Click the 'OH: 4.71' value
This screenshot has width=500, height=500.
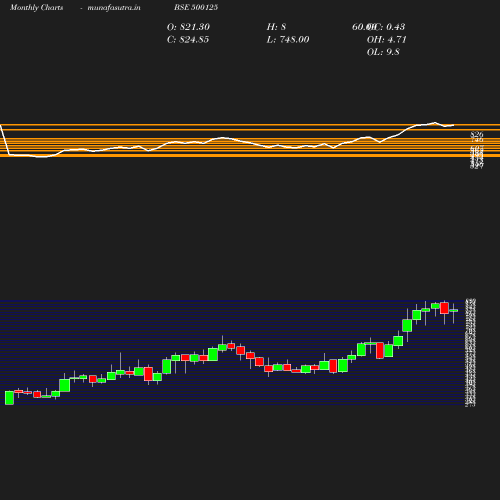coord(387,40)
